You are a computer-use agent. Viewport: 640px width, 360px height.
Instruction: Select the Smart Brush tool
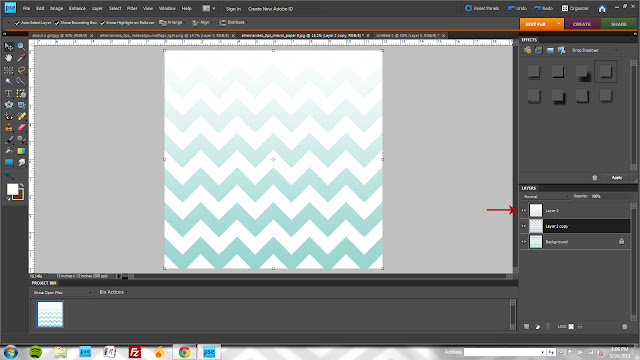tap(21, 140)
